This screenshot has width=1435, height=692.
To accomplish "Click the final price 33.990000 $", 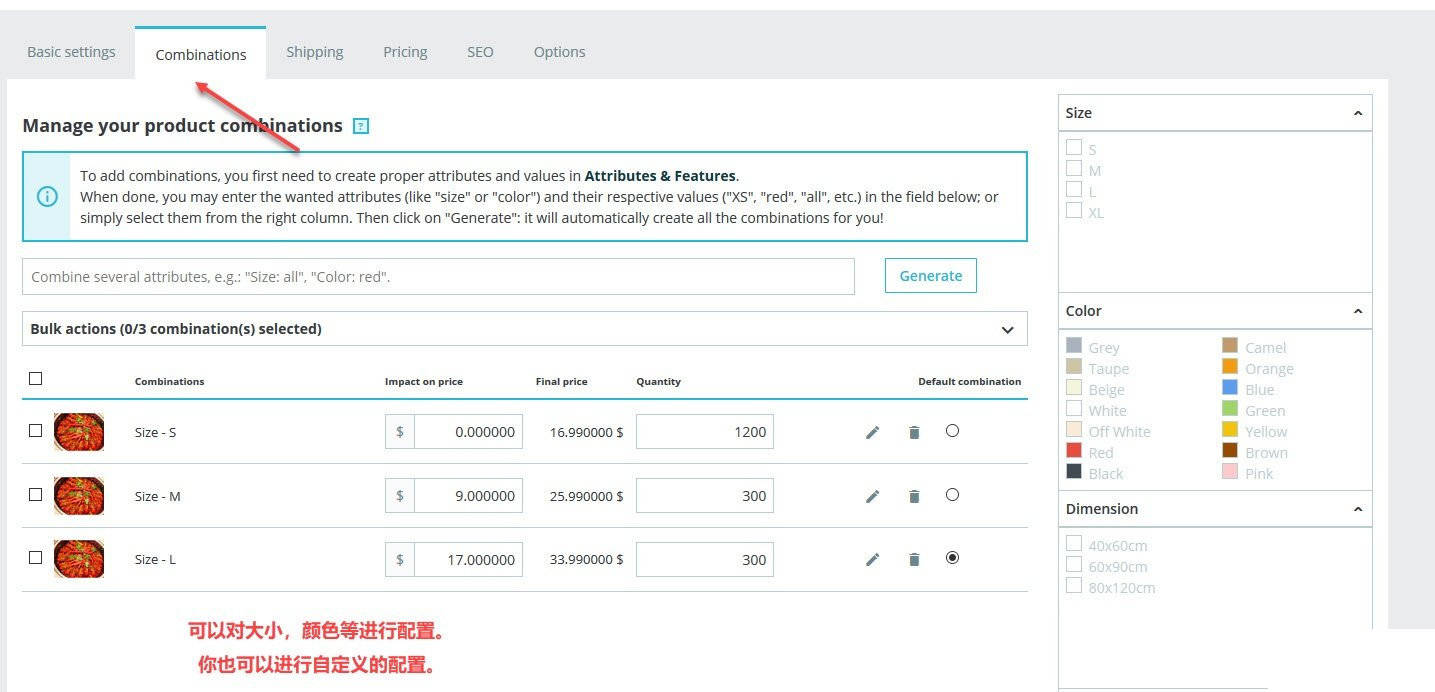I will tap(587, 560).
